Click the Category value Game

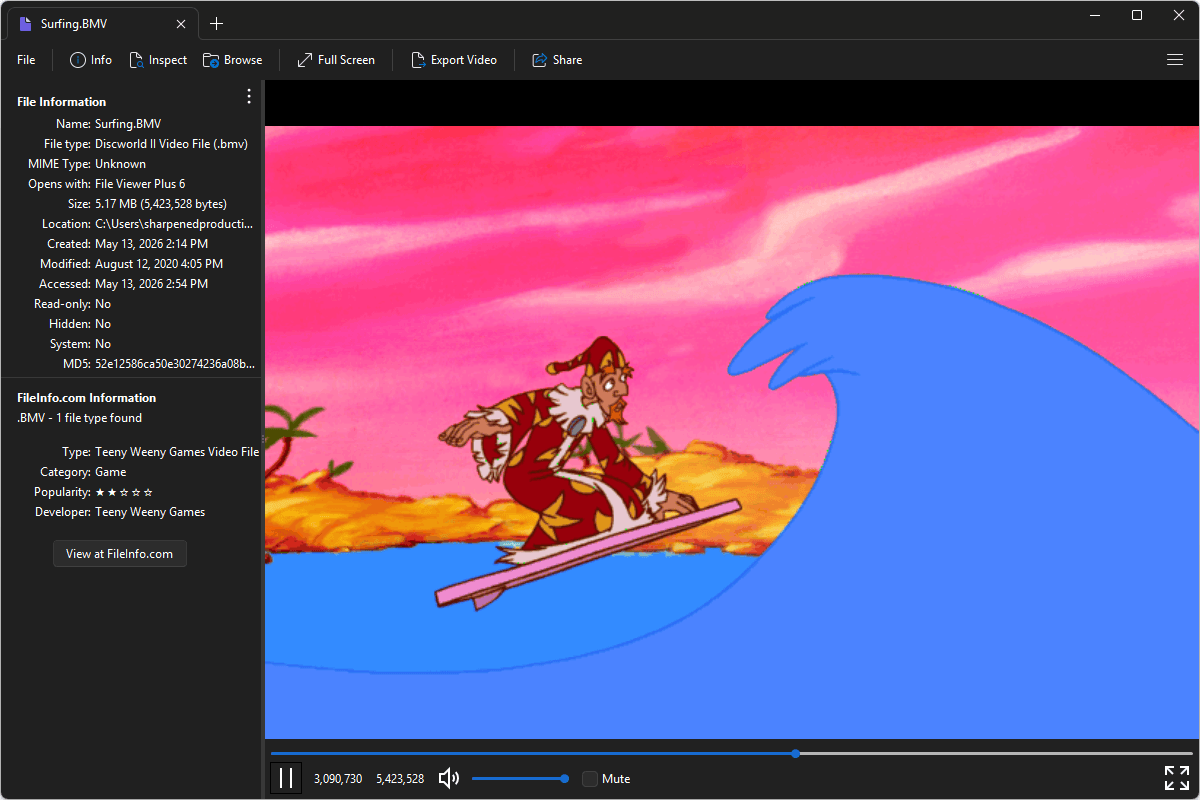(110, 472)
